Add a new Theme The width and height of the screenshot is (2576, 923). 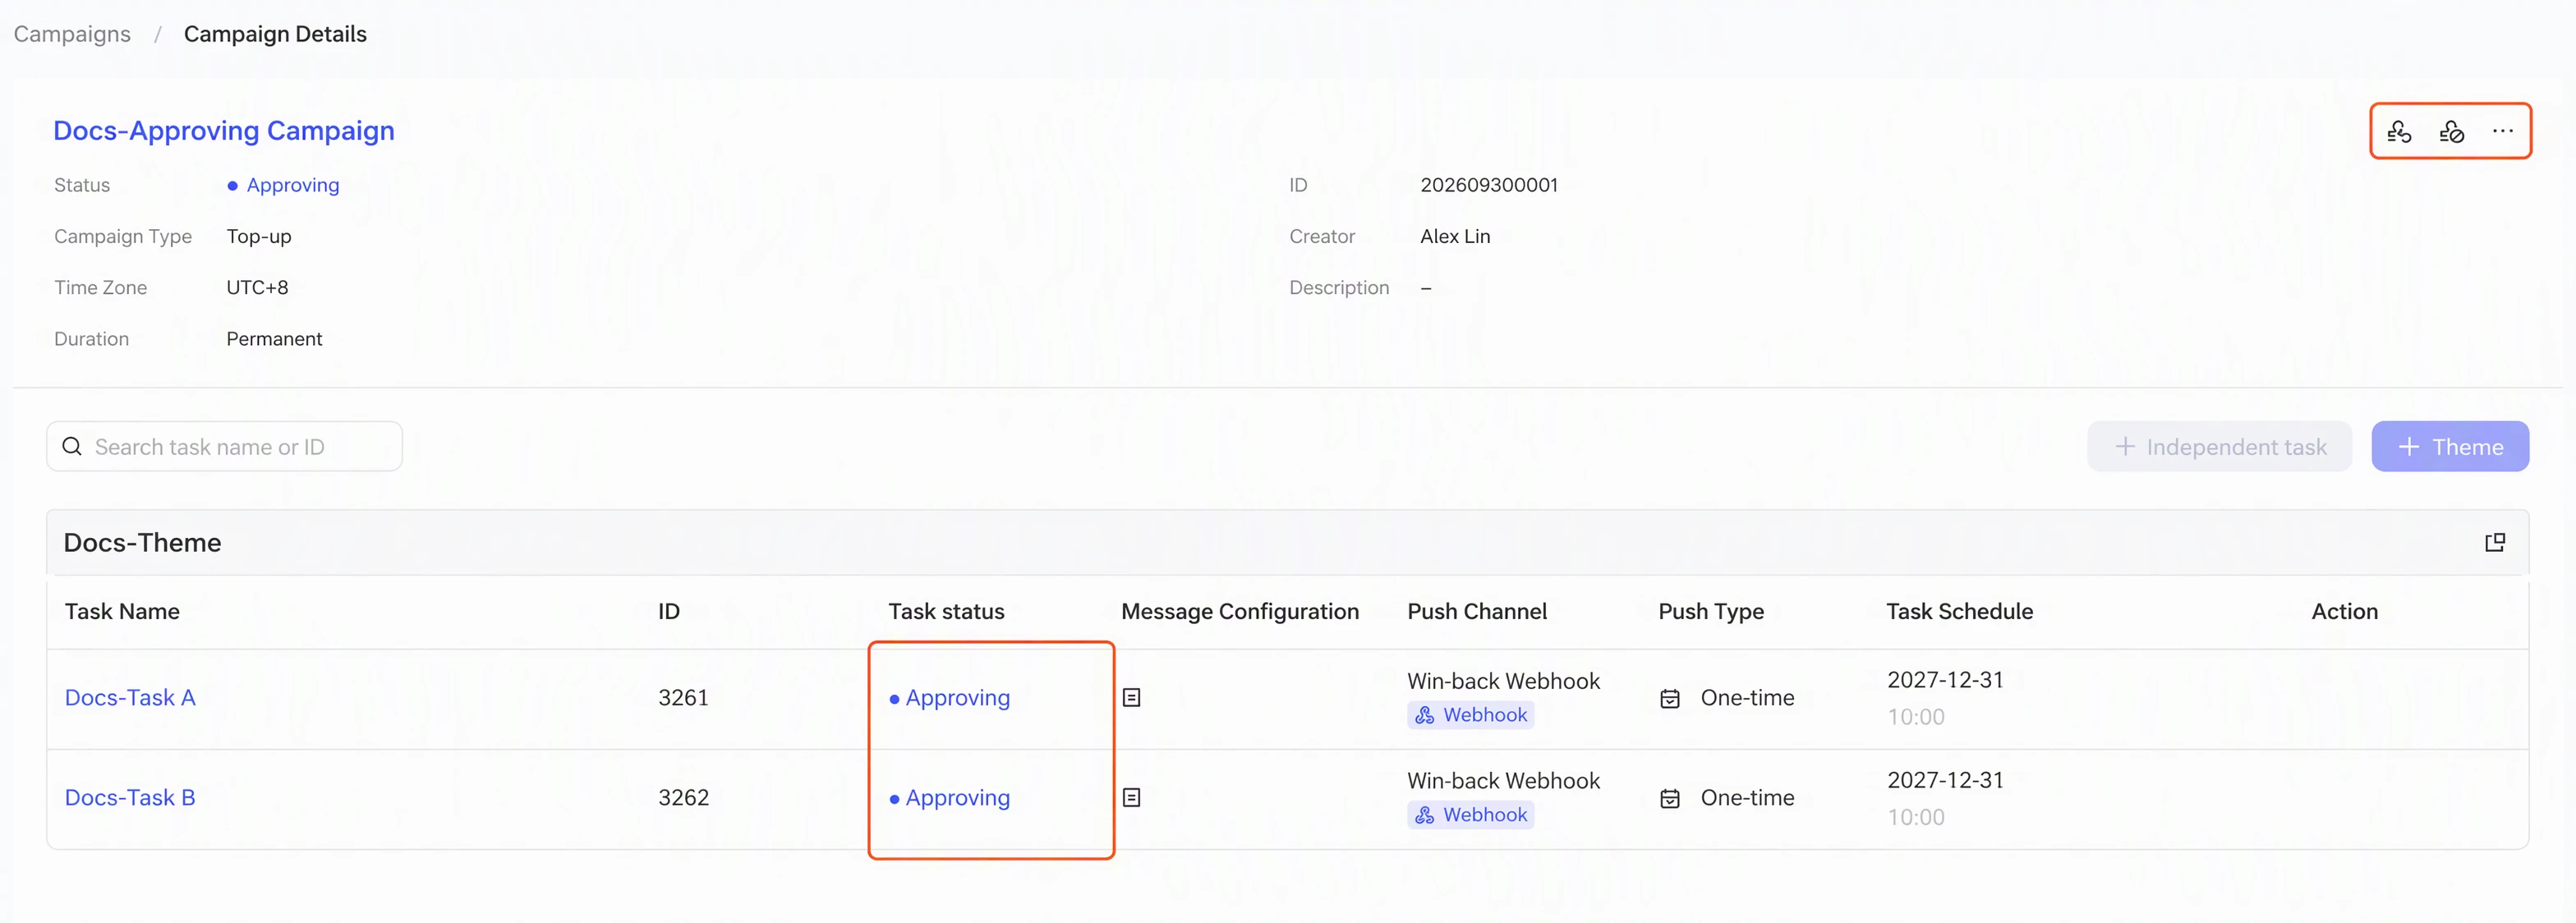2450,446
